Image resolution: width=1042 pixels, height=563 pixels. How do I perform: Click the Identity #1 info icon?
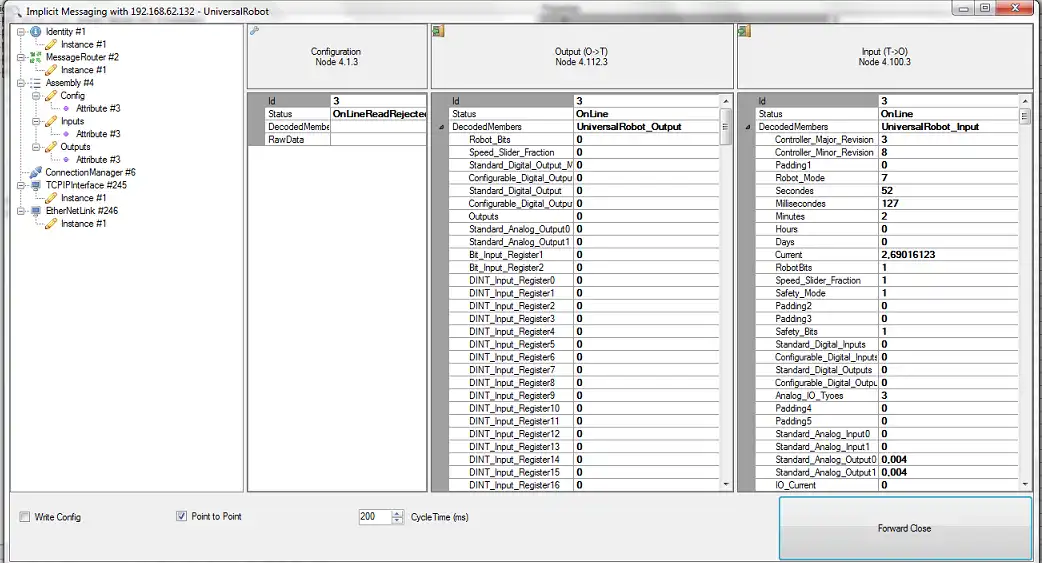coord(36,31)
